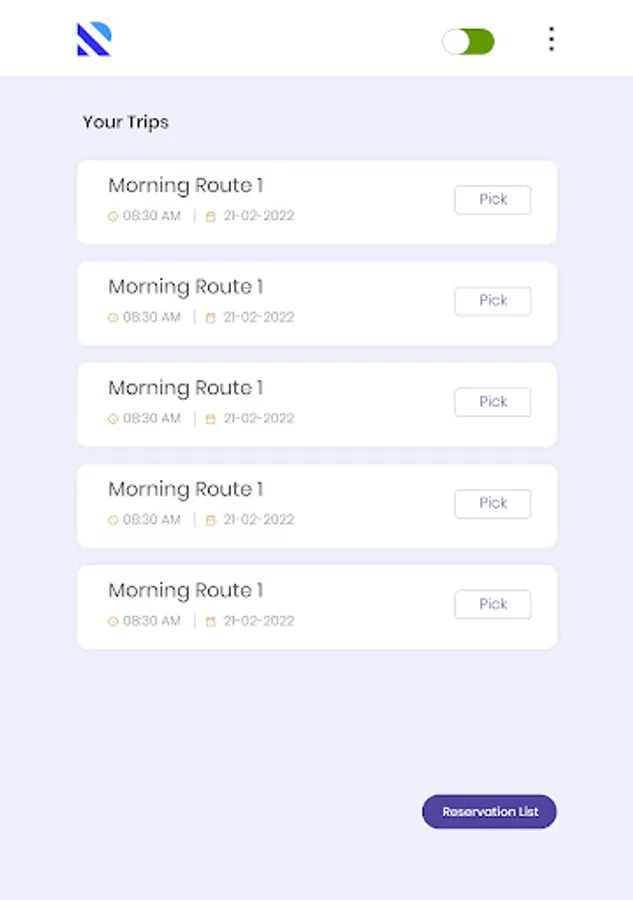Click the calendar icon in the third trip card
This screenshot has width=633, height=900.
(x=211, y=418)
